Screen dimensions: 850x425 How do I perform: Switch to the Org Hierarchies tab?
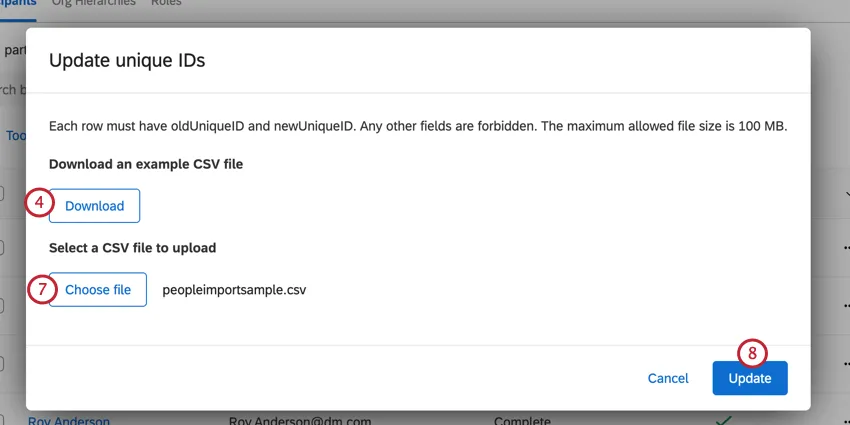tap(93, 3)
